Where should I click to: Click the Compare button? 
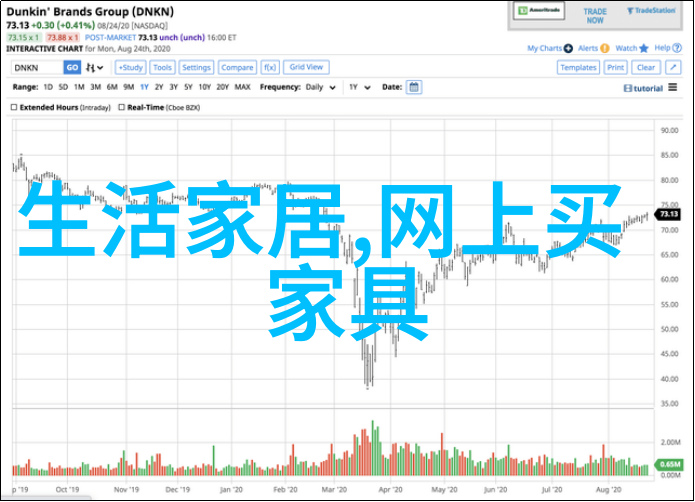[x=237, y=67]
